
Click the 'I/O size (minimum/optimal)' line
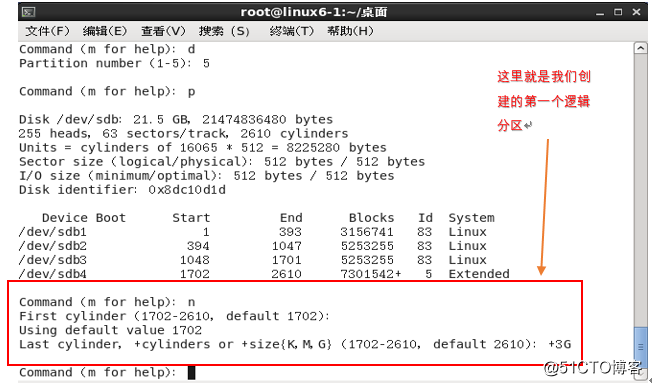207,176
